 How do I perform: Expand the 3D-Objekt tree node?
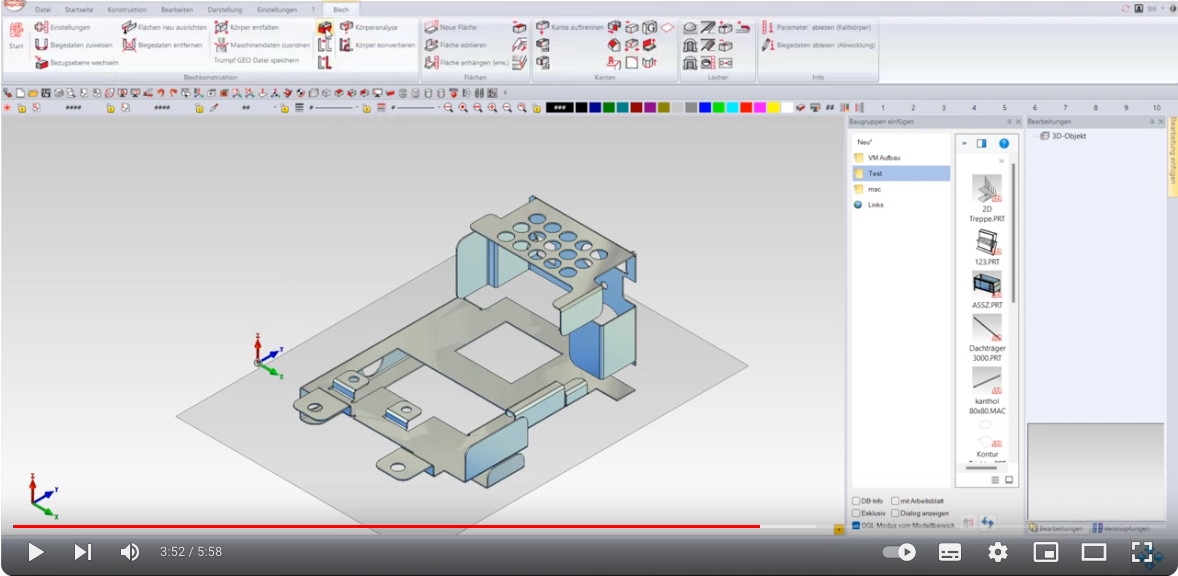pyautogui.click(x=1034, y=136)
